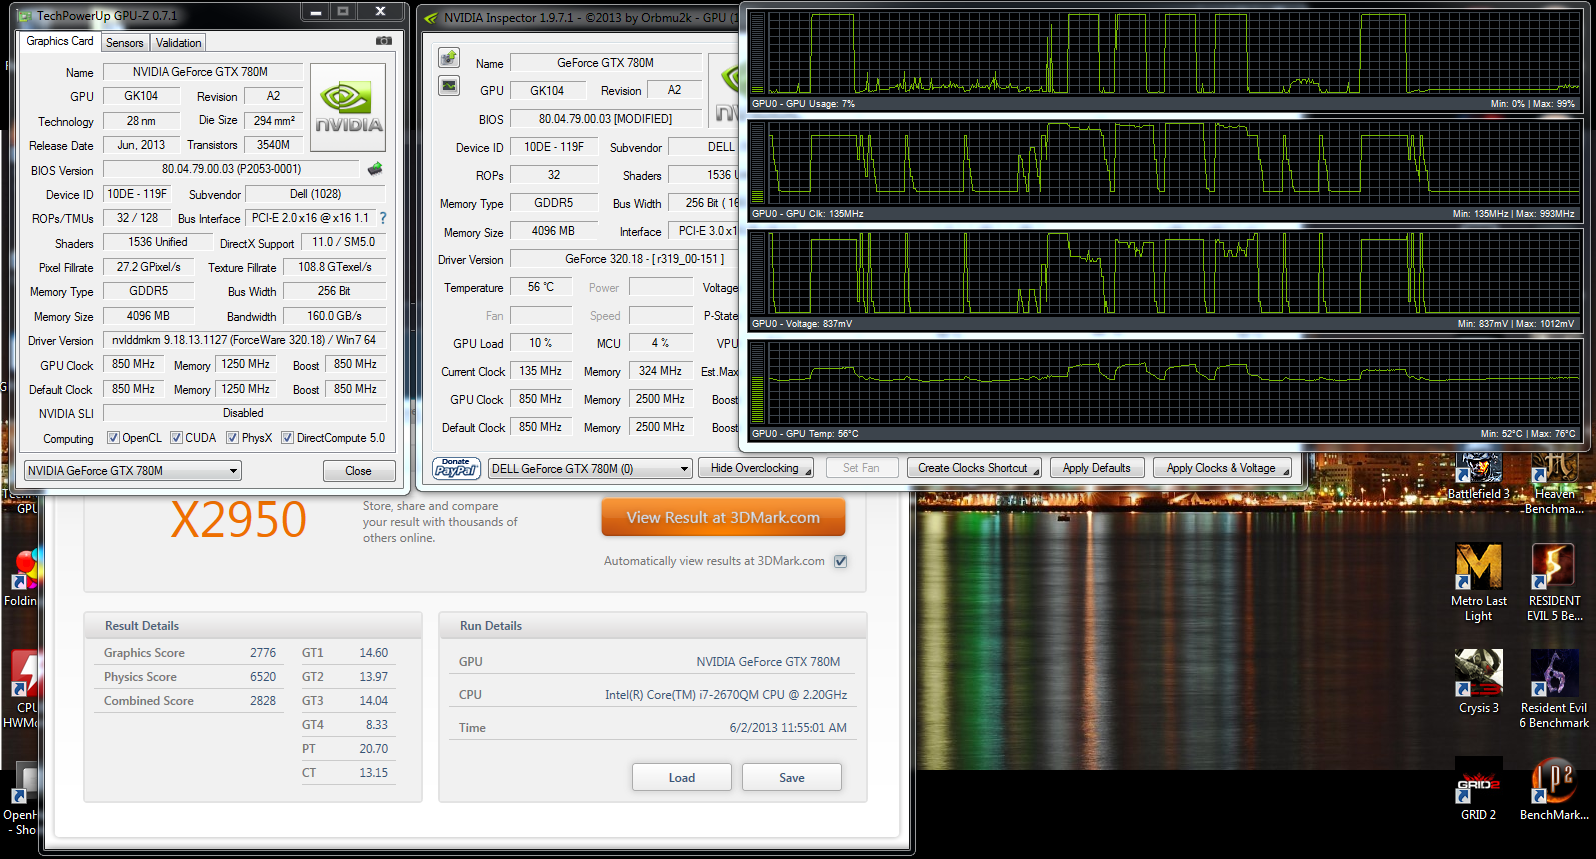Click the Bus Interface question mark icon
This screenshot has height=859, width=1596.
pos(382,217)
